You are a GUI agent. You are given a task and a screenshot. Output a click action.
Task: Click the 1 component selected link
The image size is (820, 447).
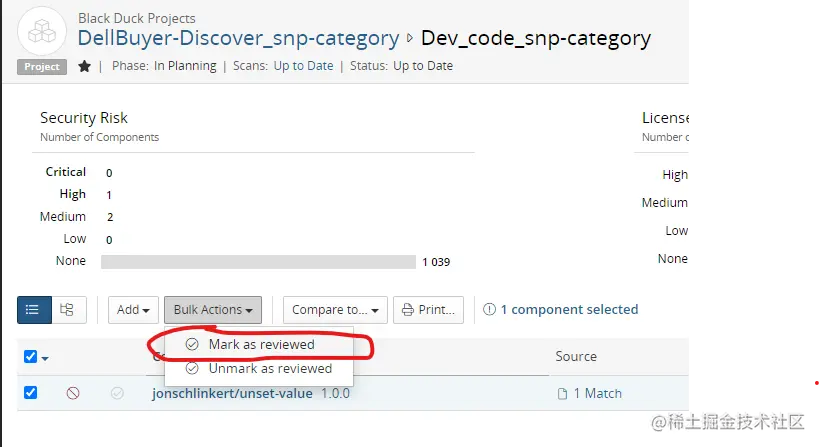point(569,310)
